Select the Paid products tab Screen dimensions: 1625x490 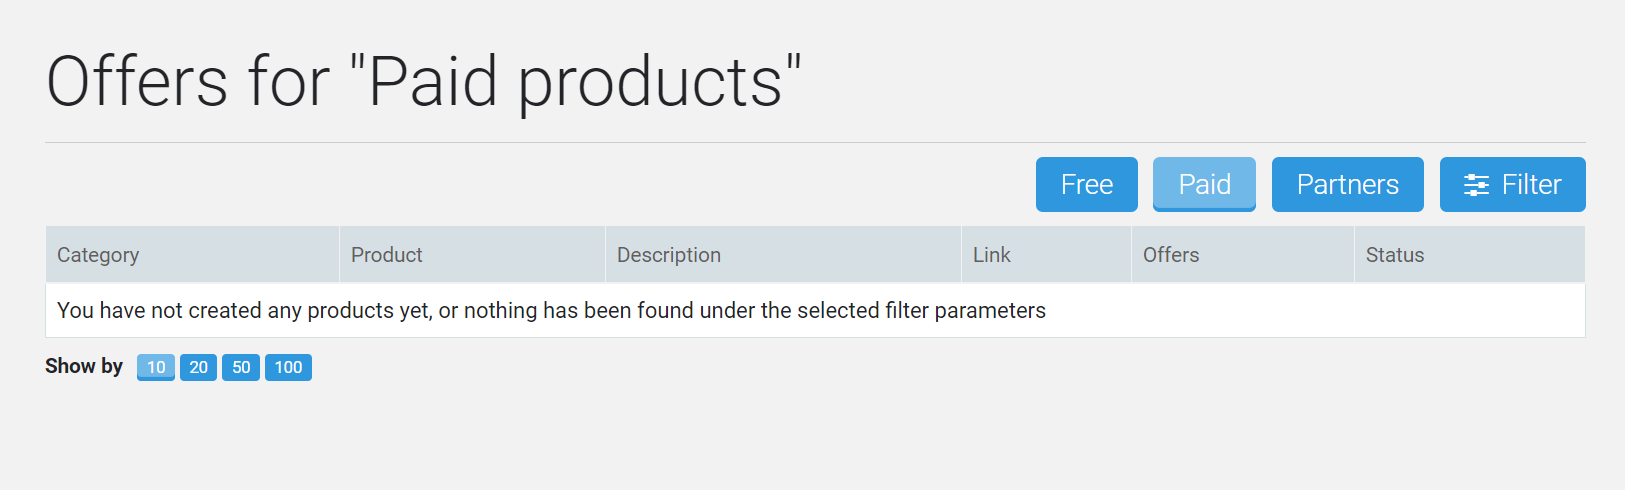click(1204, 184)
